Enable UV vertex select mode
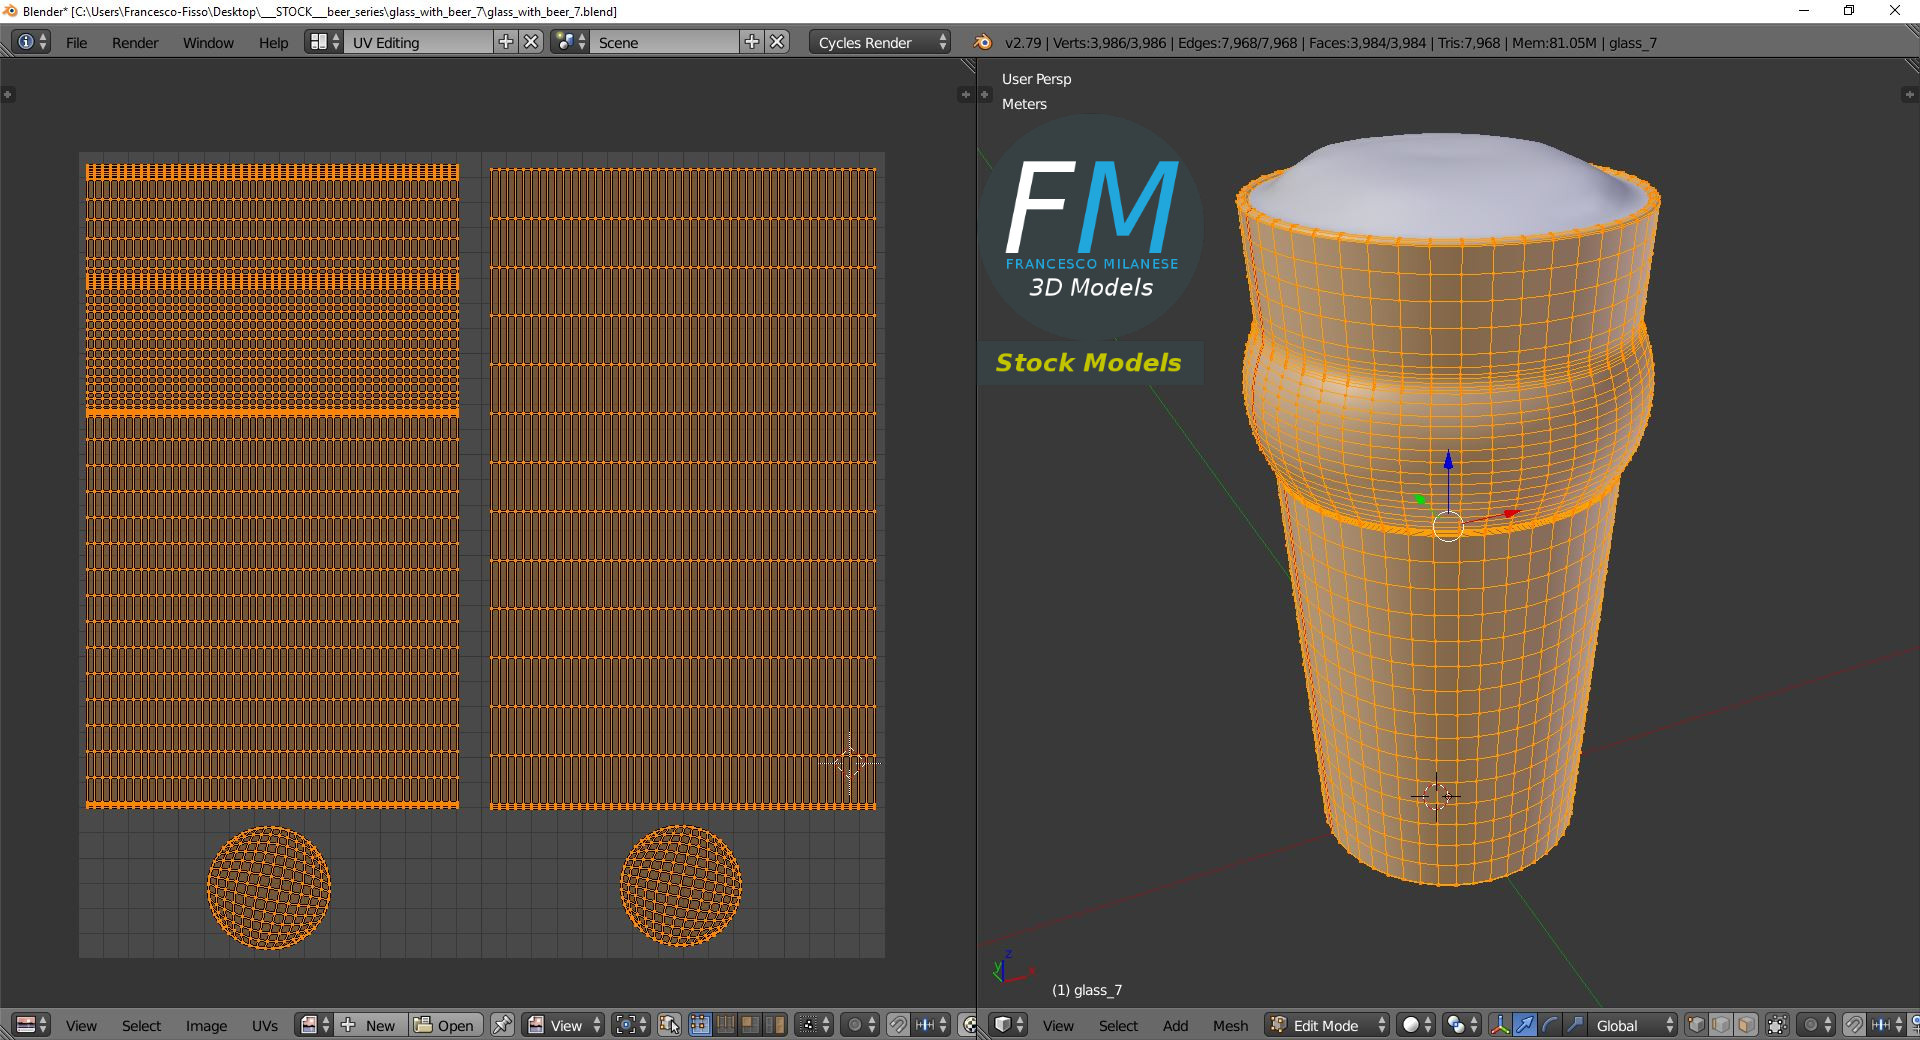This screenshot has height=1040, width=1920. (x=699, y=1025)
